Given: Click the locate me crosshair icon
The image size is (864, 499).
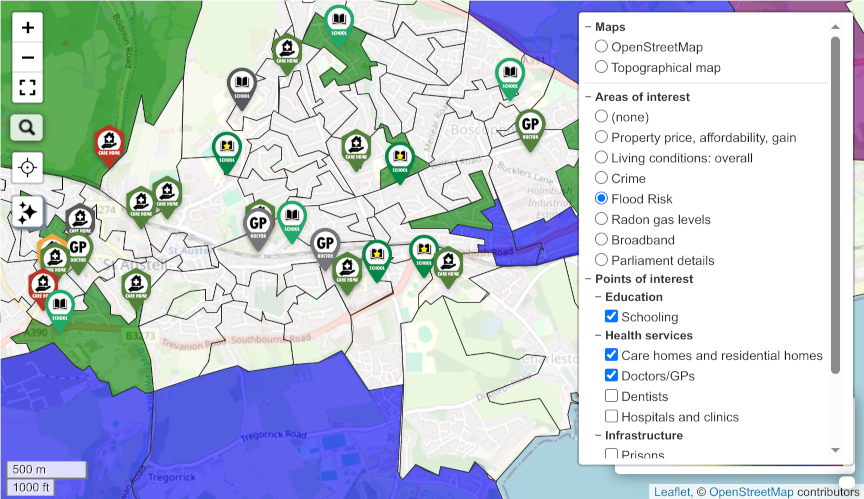Looking at the screenshot, I should [27, 167].
